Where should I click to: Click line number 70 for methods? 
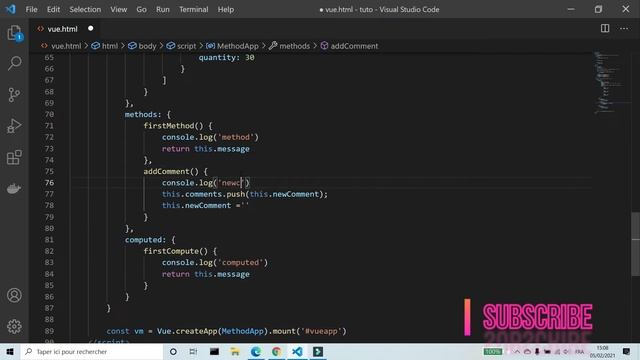coord(49,114)
